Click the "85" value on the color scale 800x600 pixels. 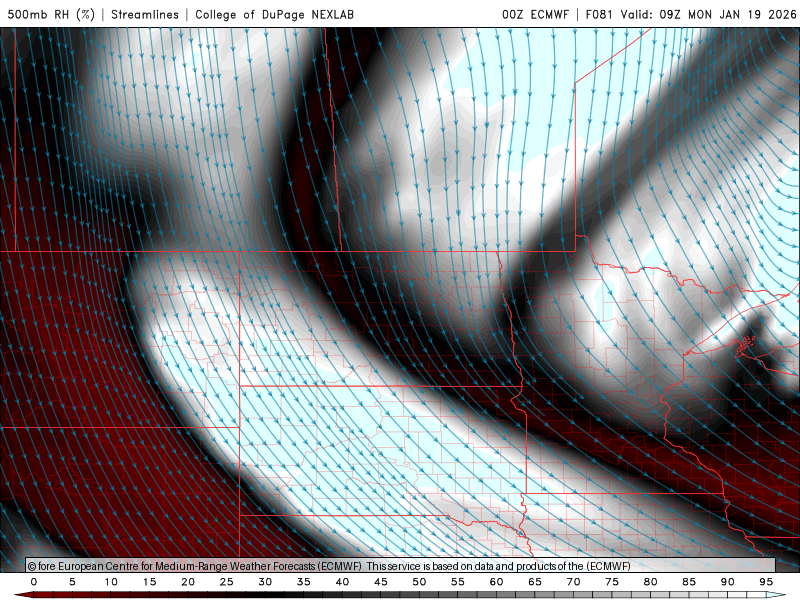coord(689,582)
